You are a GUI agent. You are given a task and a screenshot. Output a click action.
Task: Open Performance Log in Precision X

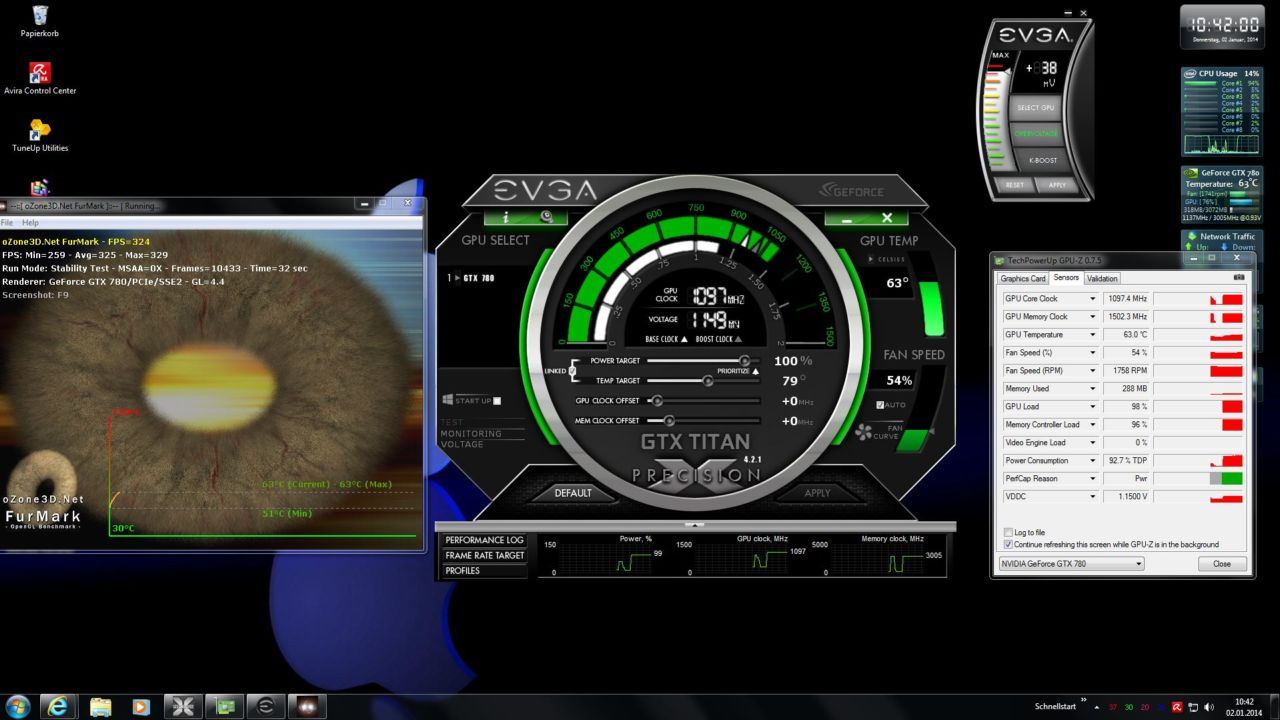pos(484,540)
